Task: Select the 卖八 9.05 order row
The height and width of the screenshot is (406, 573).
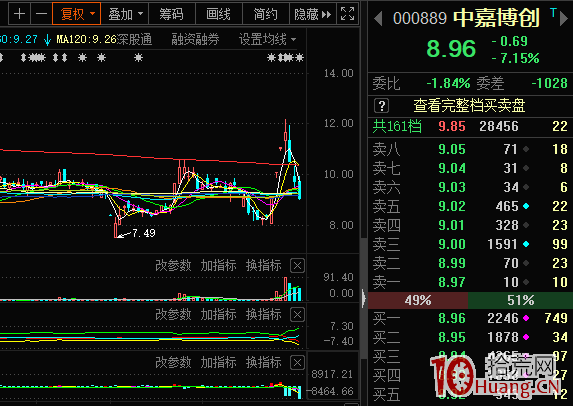Action: [470, 149]
